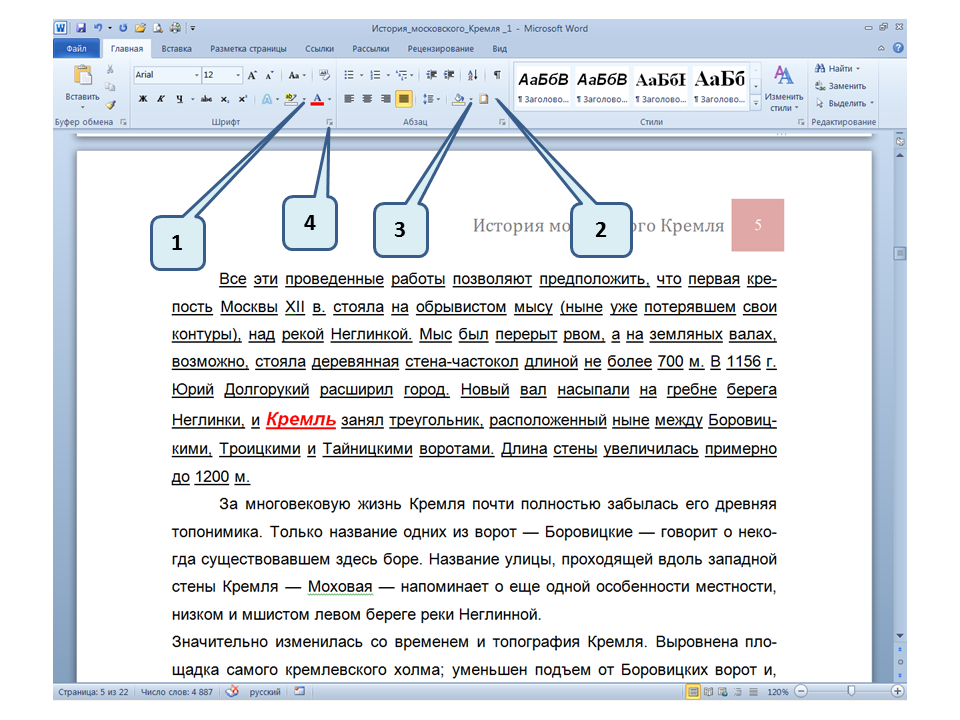The height and width of the screenshot is (720, 960).
Task: Click the Format Painter brush icon
Action: tap(111, 104)
